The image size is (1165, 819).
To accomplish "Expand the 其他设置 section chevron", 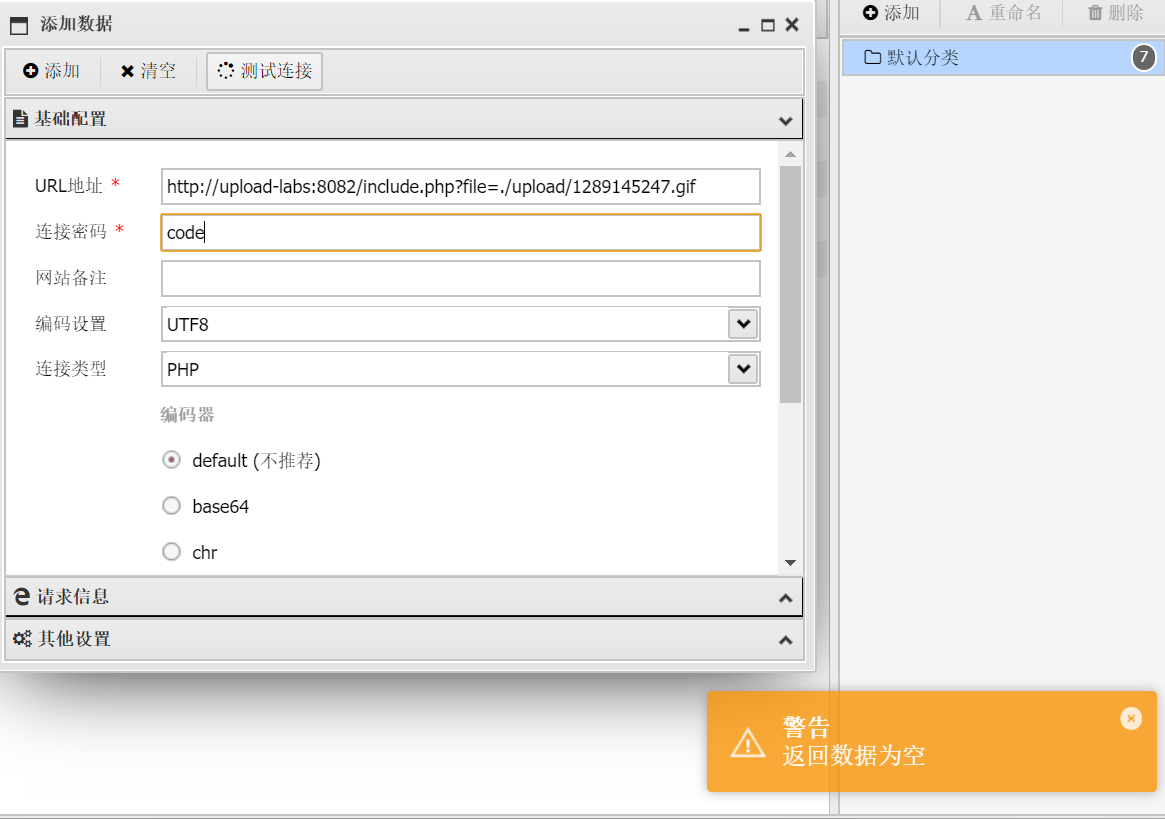I will click(x=785, y=641).
